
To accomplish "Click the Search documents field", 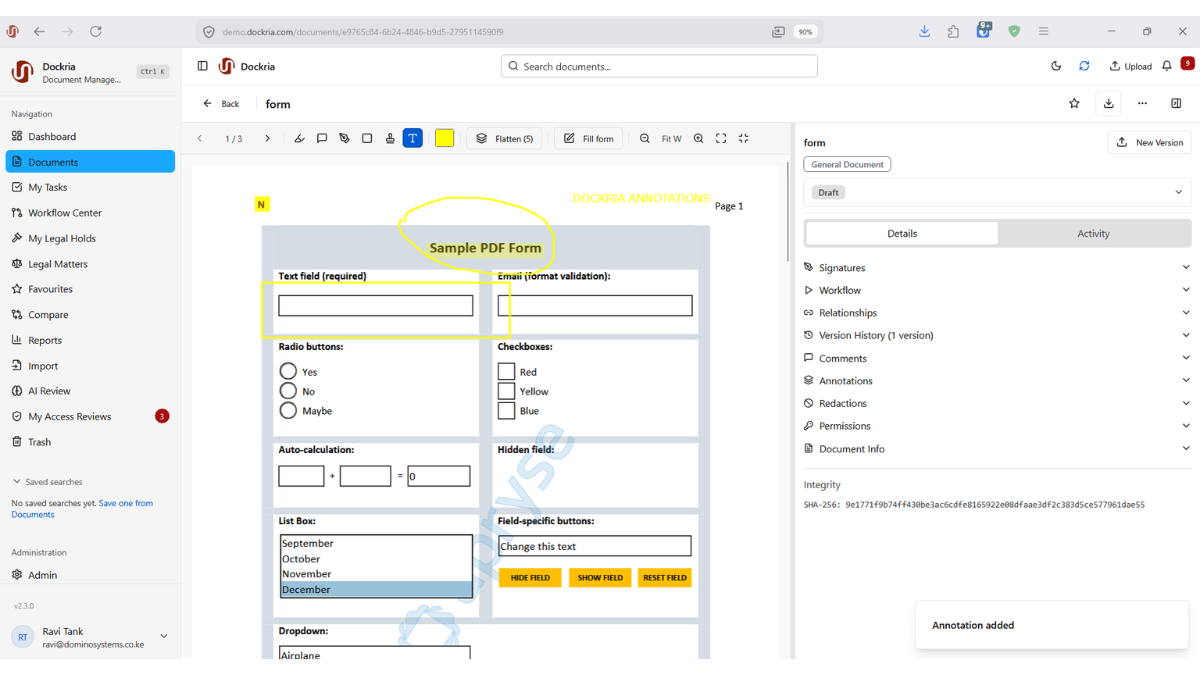I will (x=659, y=66).
